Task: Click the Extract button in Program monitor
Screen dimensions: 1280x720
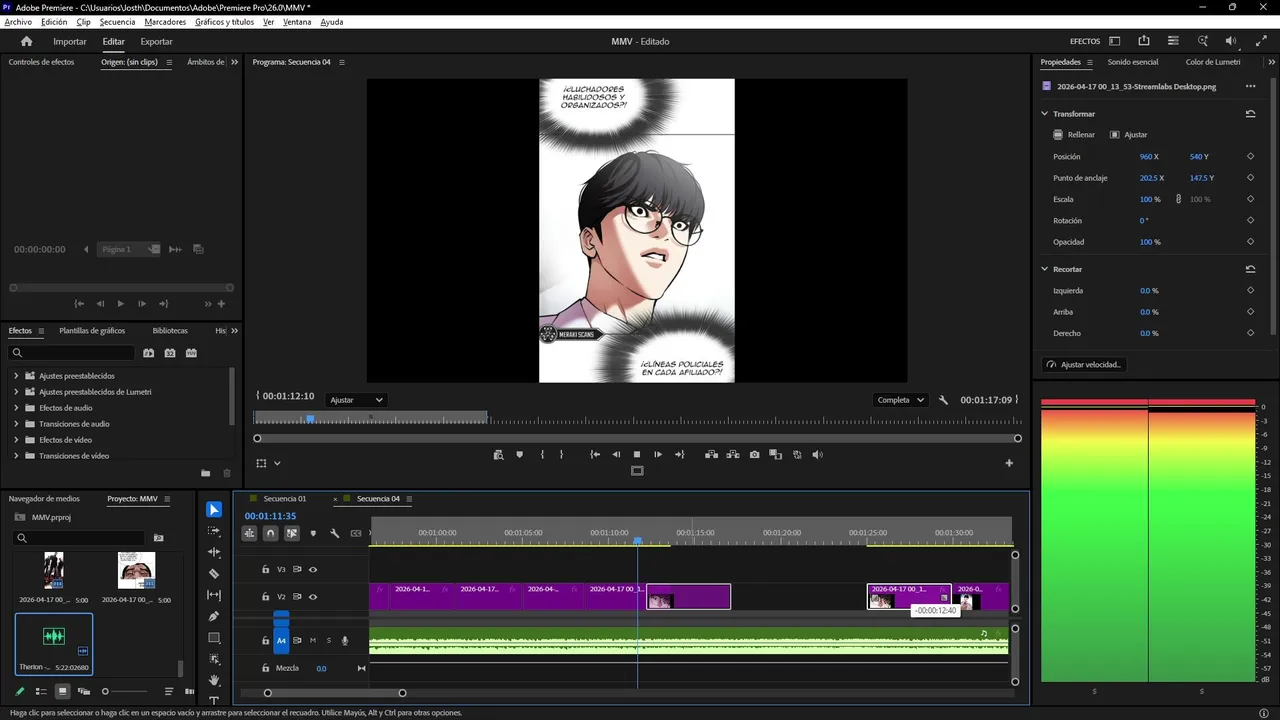Action: (733, 454)
